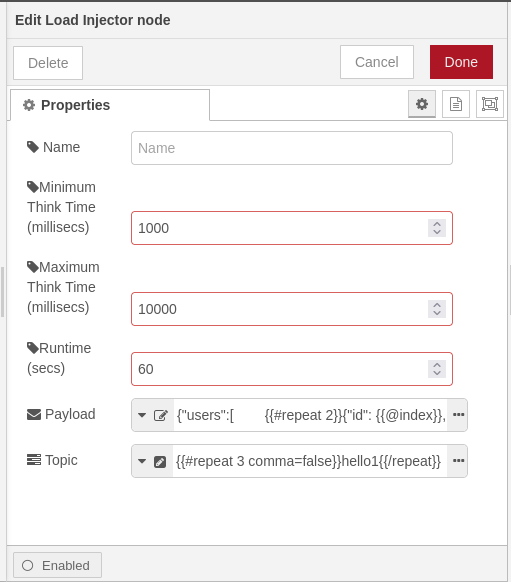
Task: Focus the Name input field
Action: (292, 148)
